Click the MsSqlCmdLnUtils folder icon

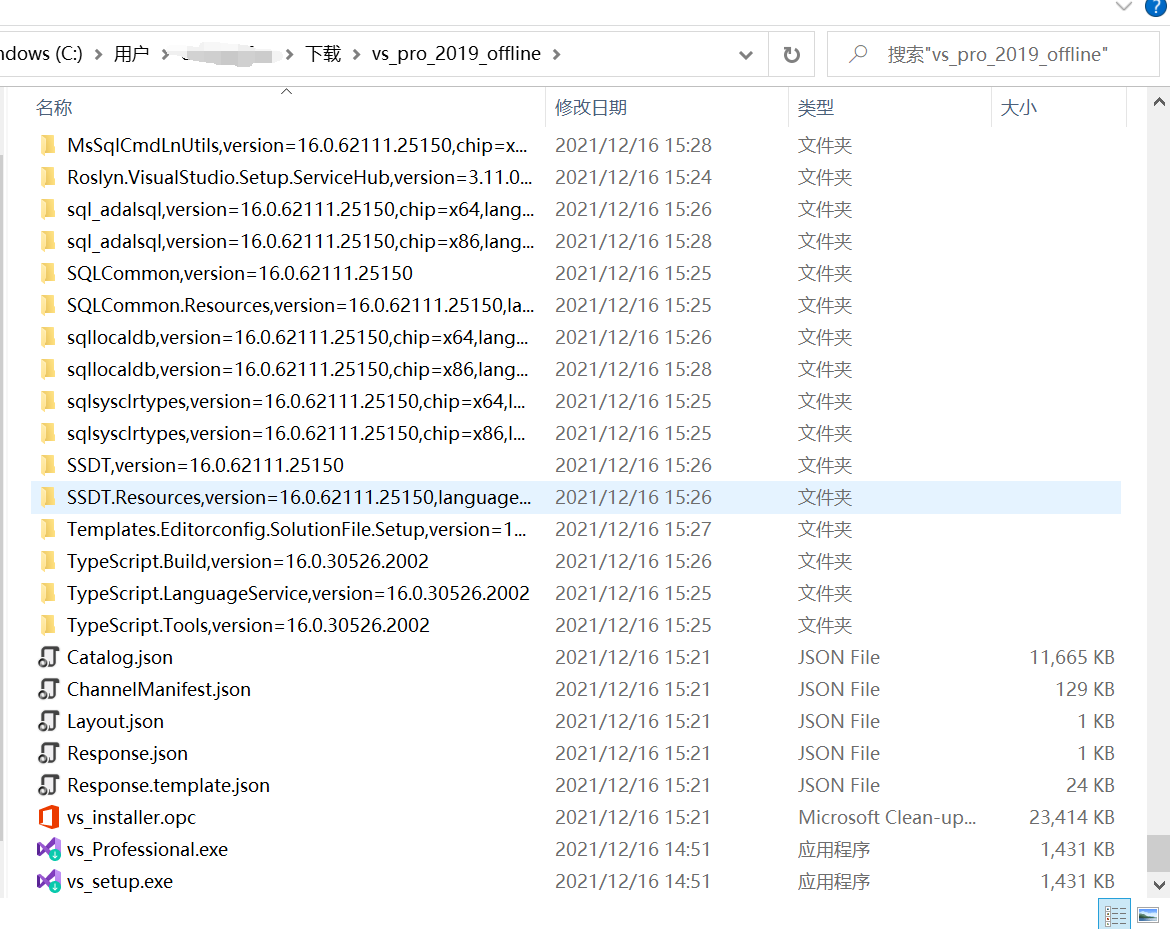49,145
